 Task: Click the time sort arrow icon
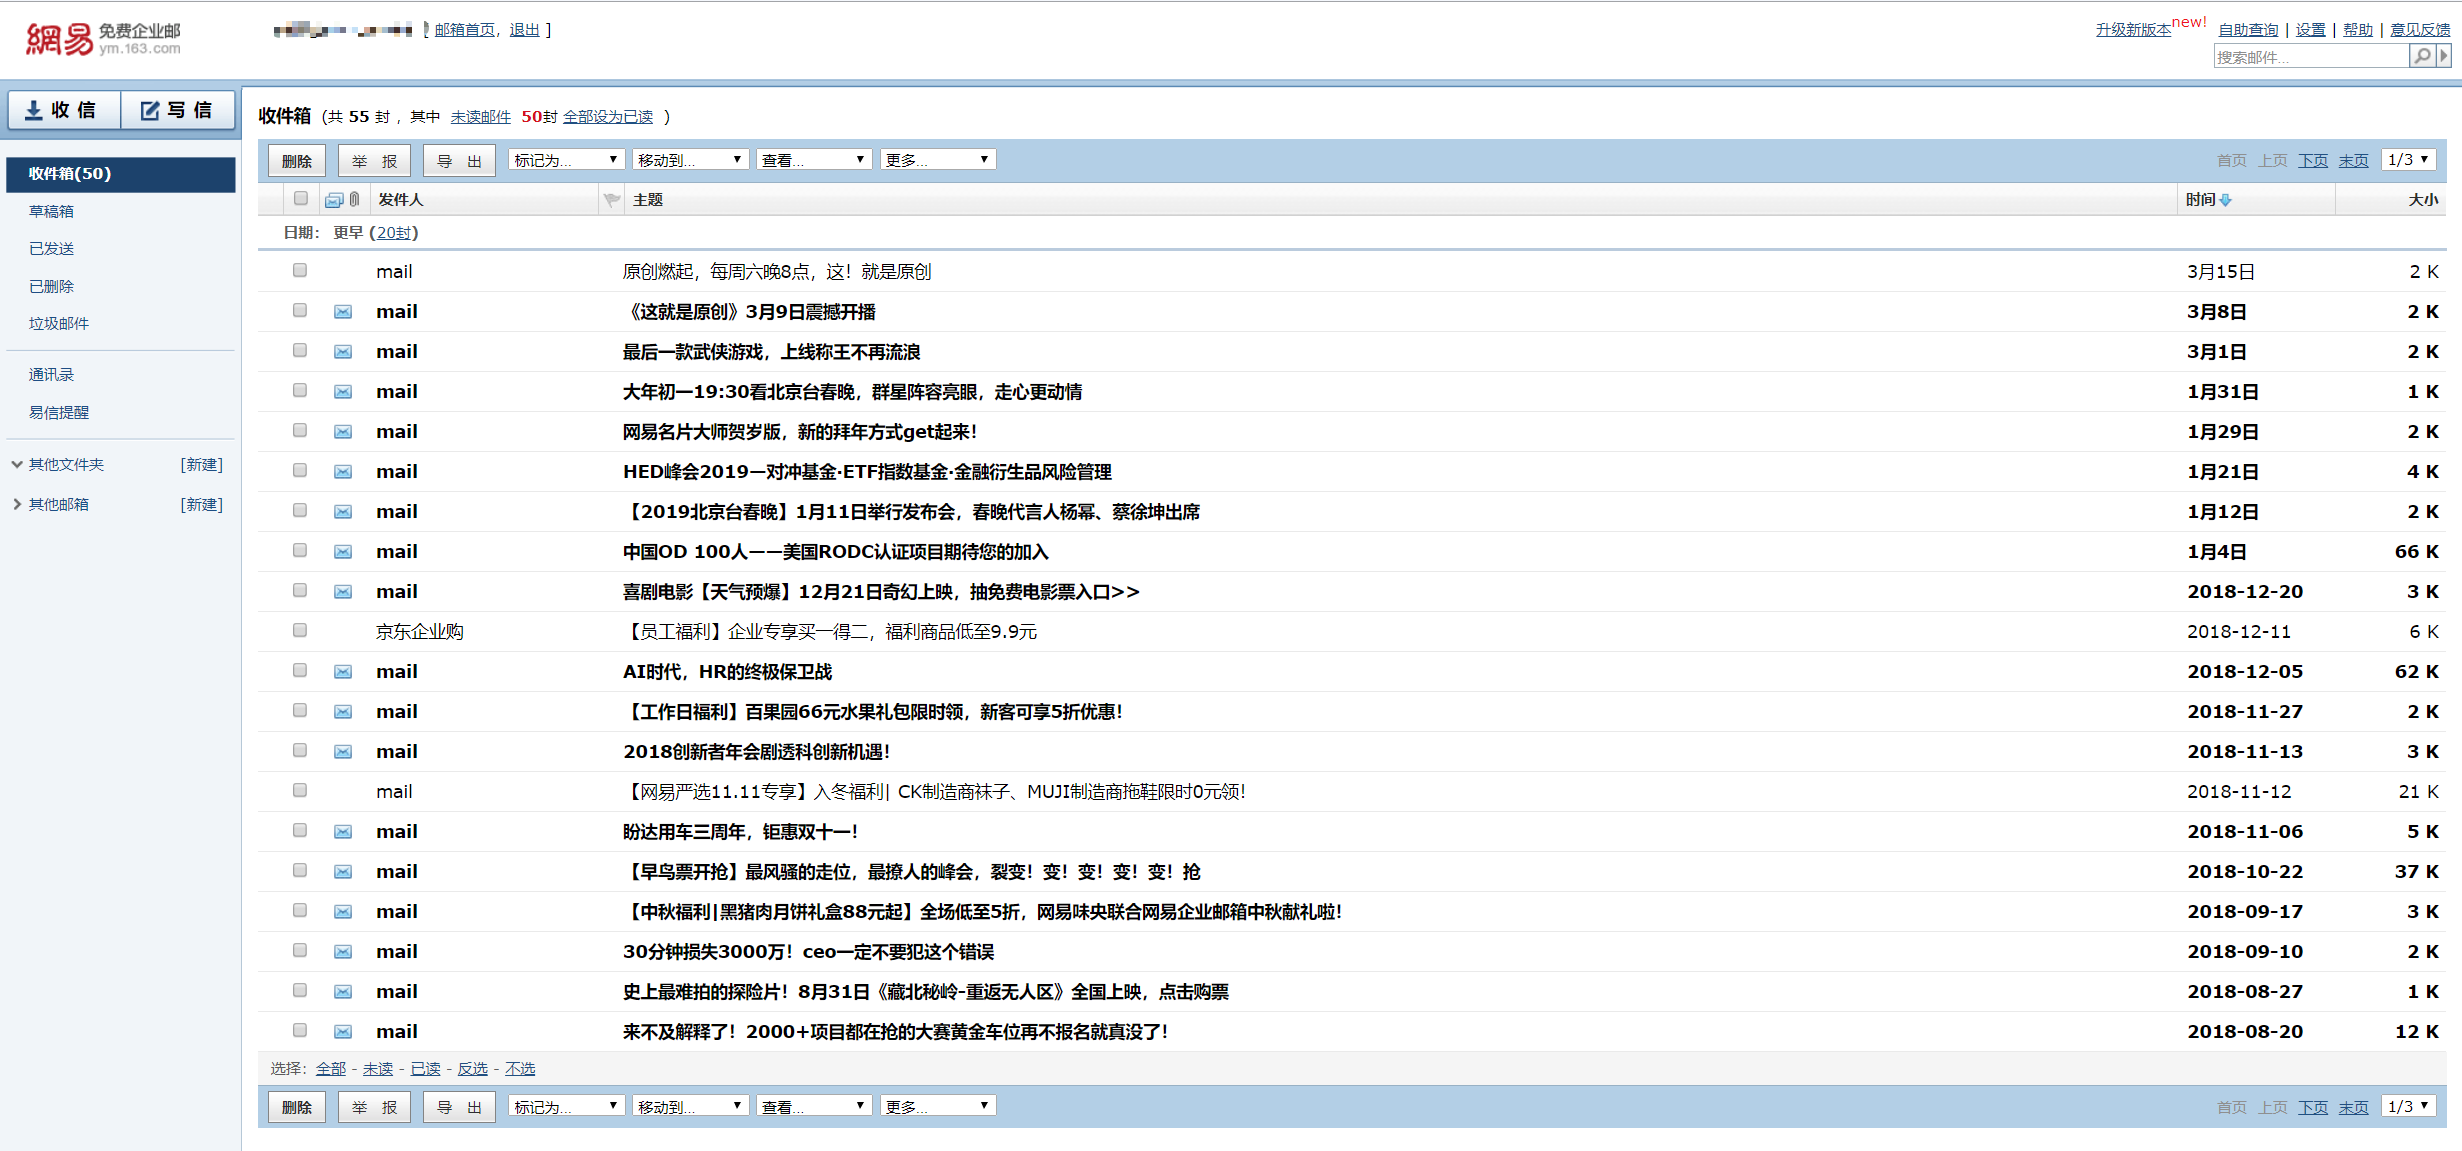(x=2226, y=200)
